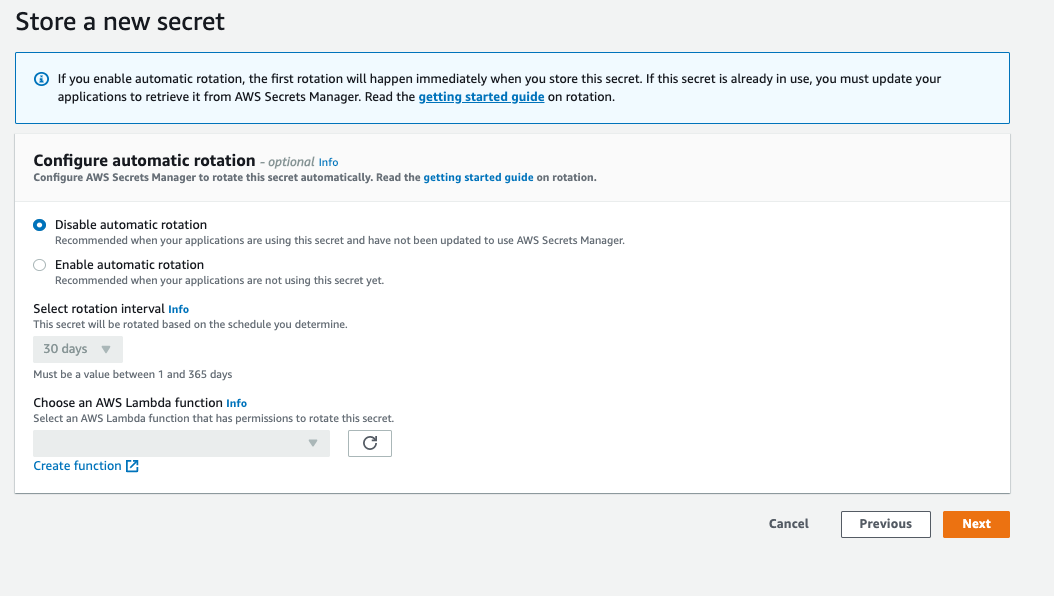Click Cancel to abandon secret creation
Viewport: 1054px width, 596px height.
click(788, 524)
